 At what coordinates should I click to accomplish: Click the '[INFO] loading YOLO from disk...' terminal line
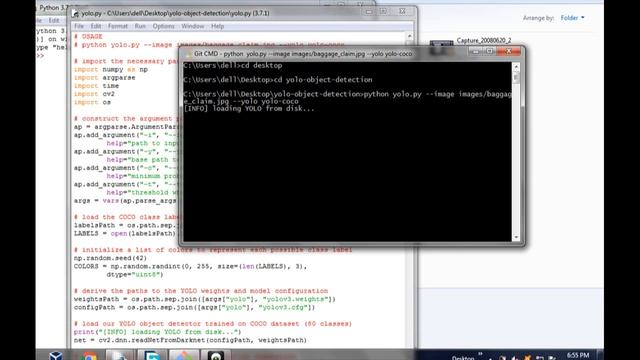[249, 109]
